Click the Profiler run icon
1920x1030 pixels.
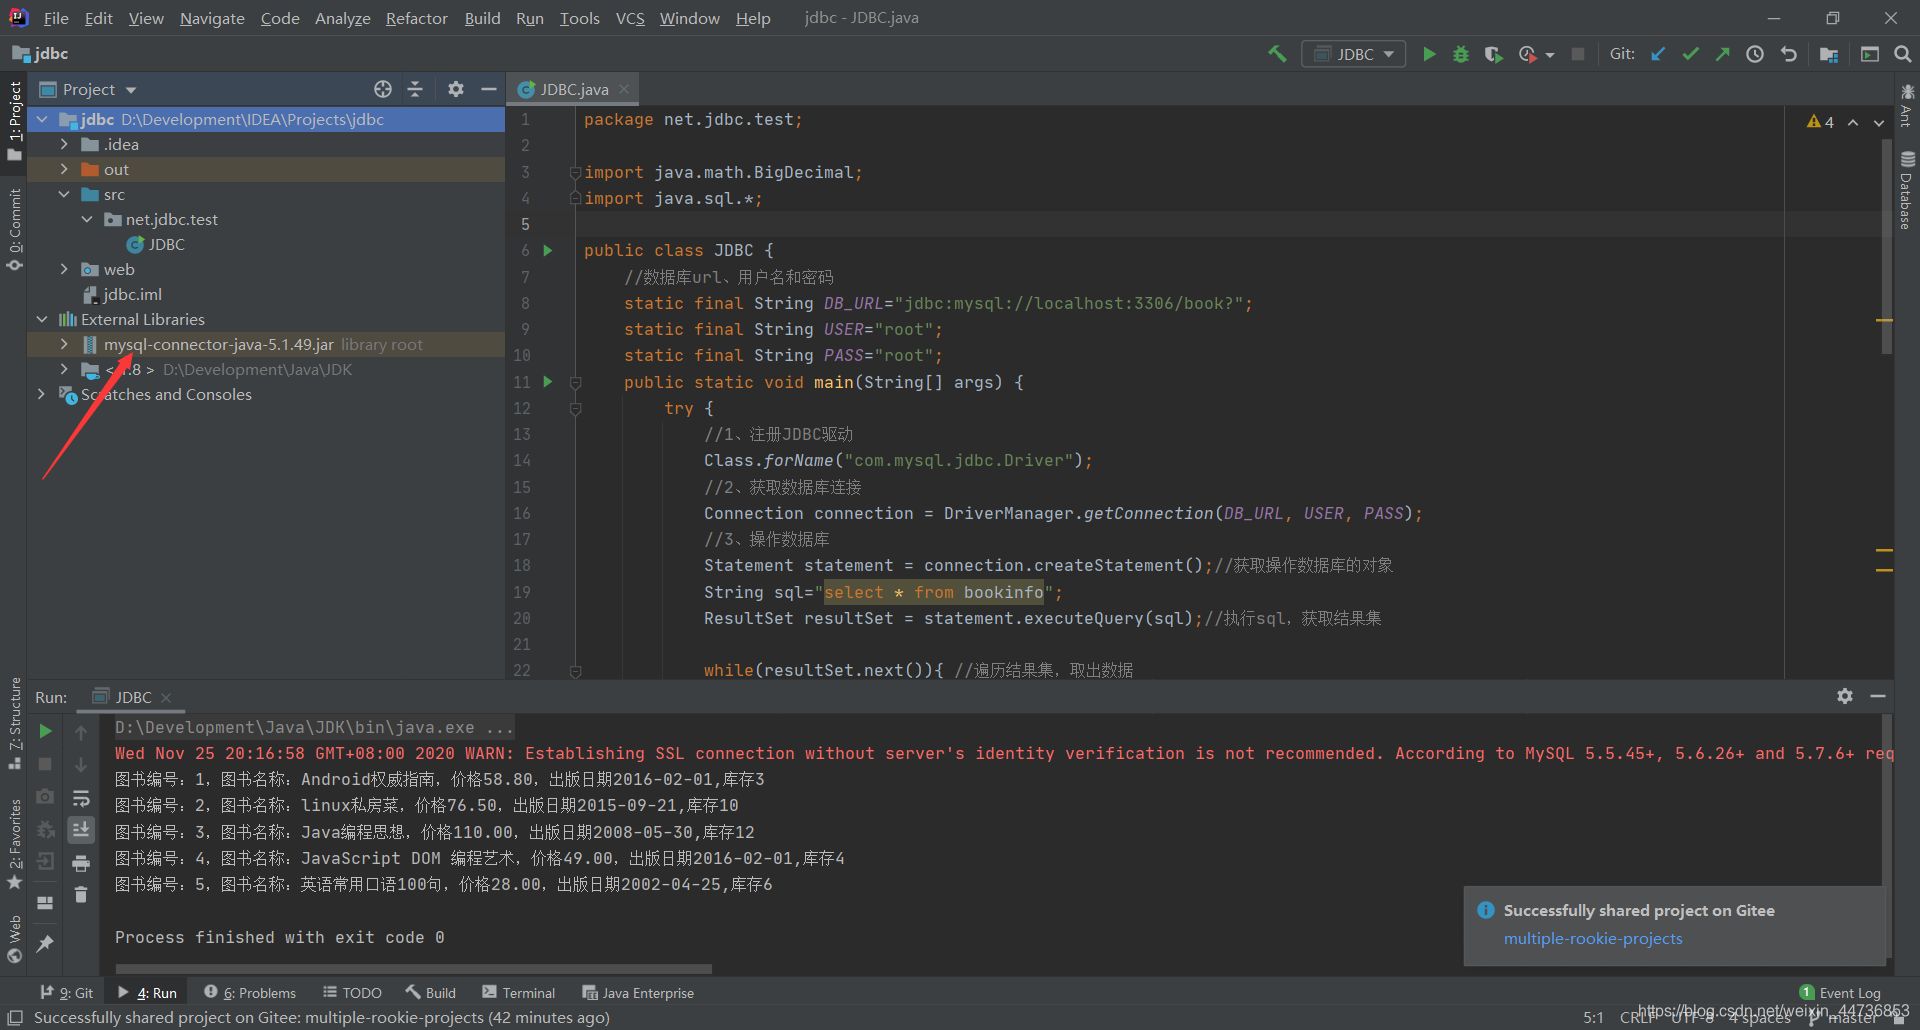pyautogui.click(x=1527, y=54)
